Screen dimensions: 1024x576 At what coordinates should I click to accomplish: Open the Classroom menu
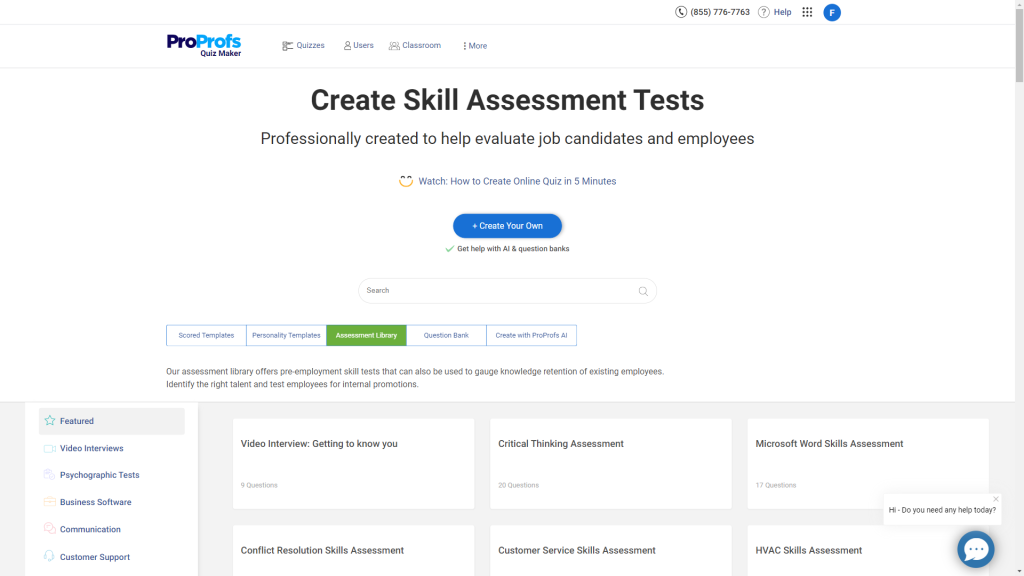click(415, 46)
